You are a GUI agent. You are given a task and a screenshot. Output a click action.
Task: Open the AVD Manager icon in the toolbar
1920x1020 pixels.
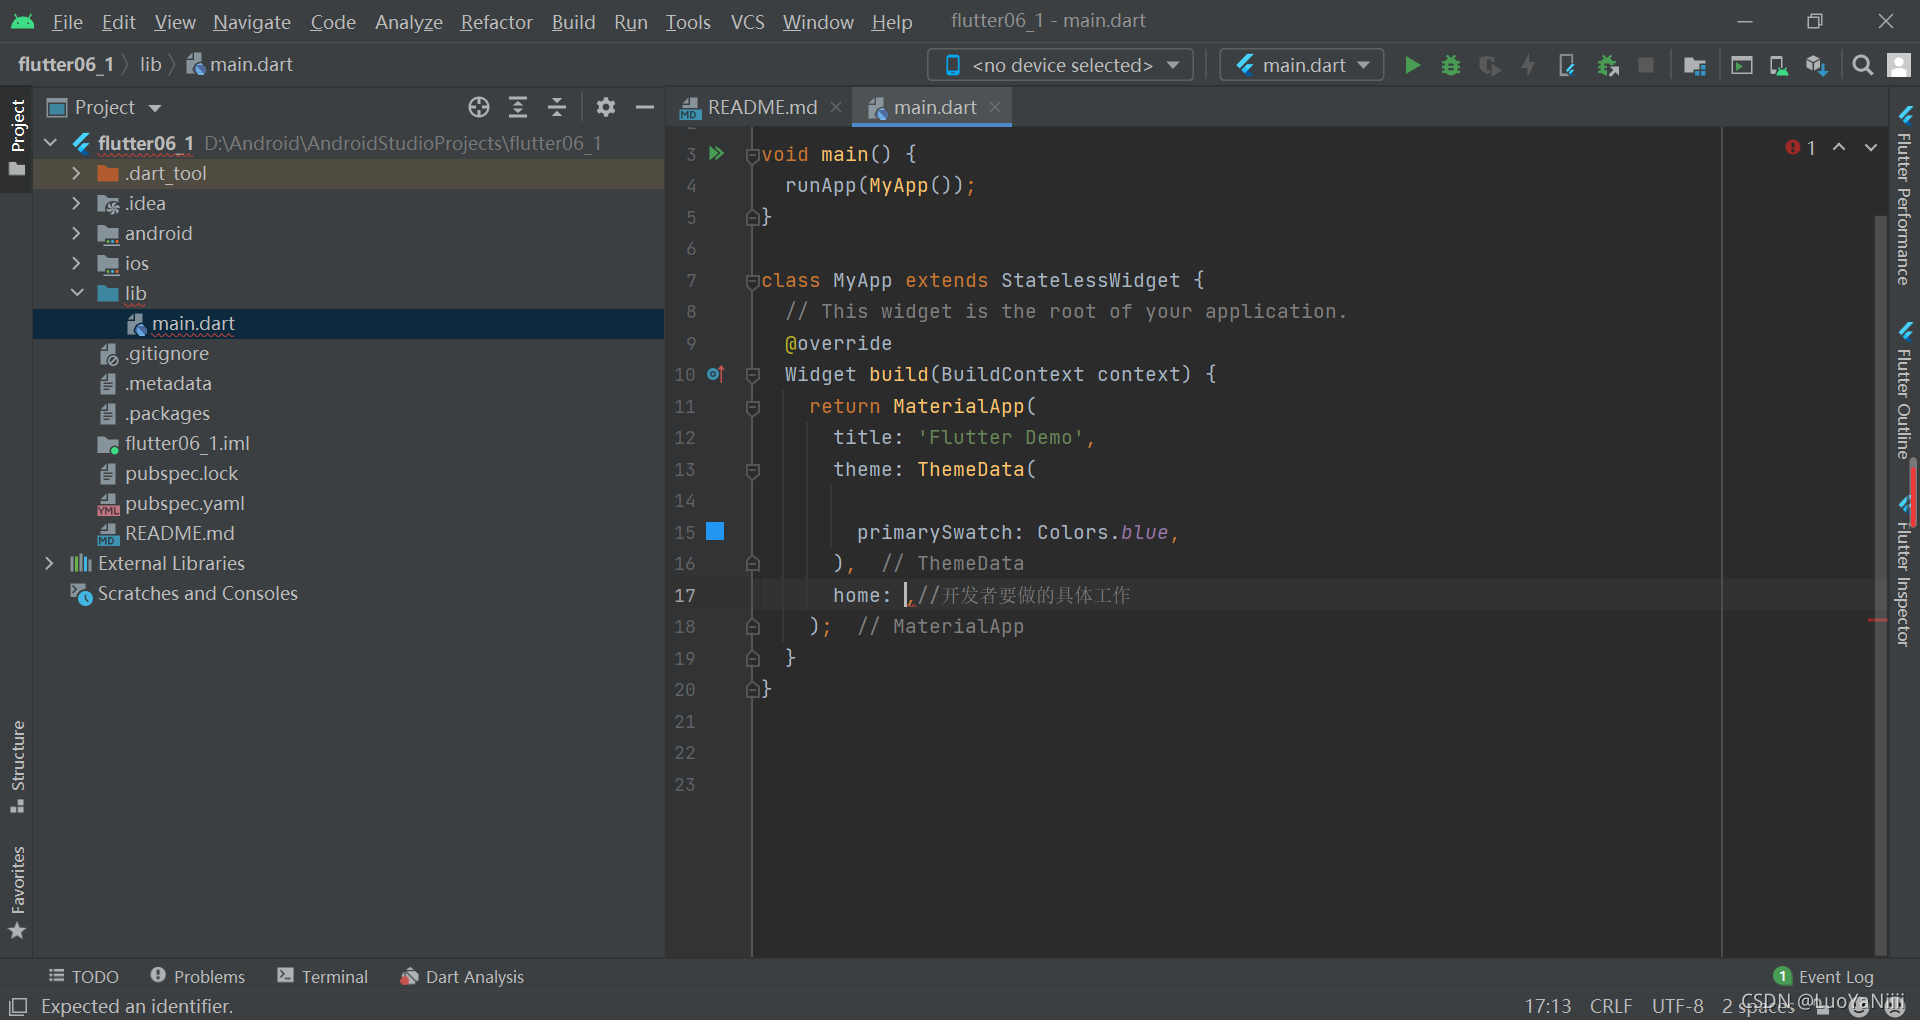[1779, 65]
